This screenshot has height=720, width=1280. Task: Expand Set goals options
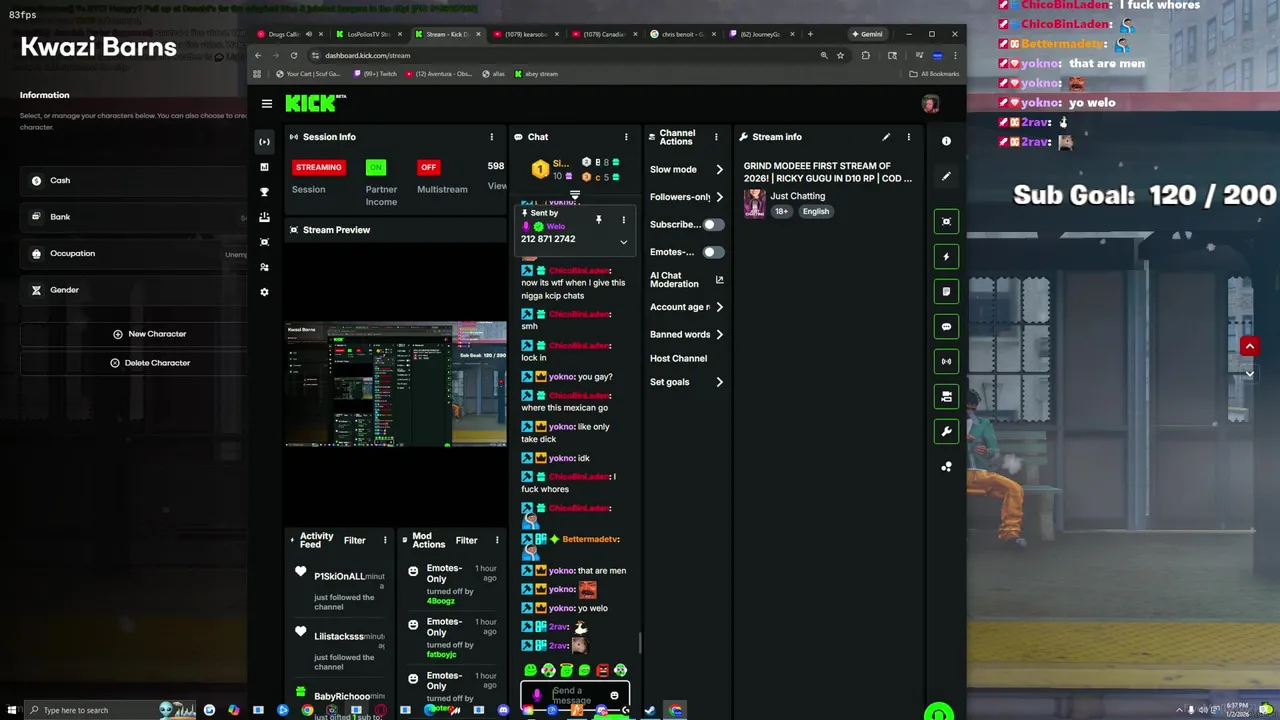[x=719, y=382]
